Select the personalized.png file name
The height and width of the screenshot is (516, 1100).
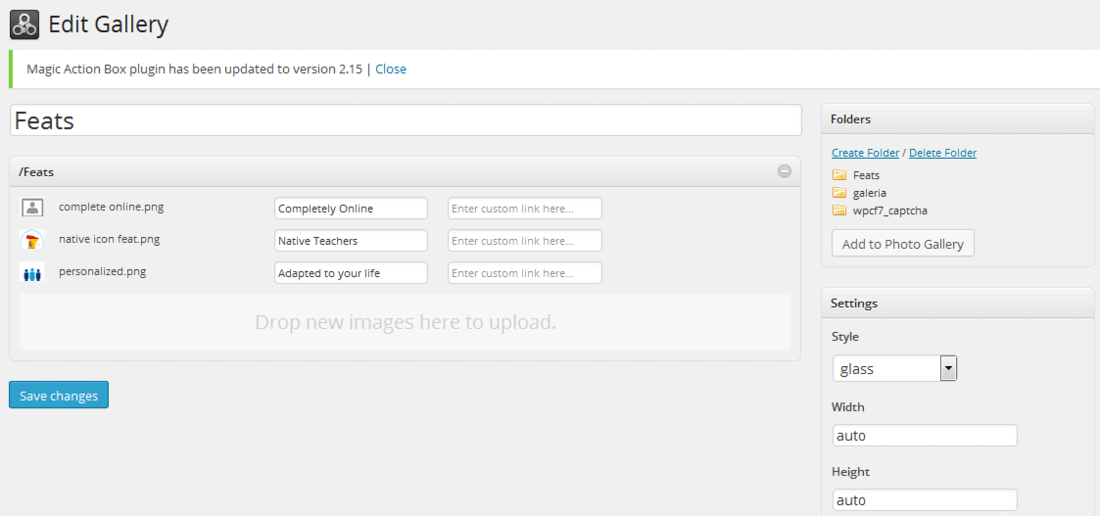[x=102, y=271]
